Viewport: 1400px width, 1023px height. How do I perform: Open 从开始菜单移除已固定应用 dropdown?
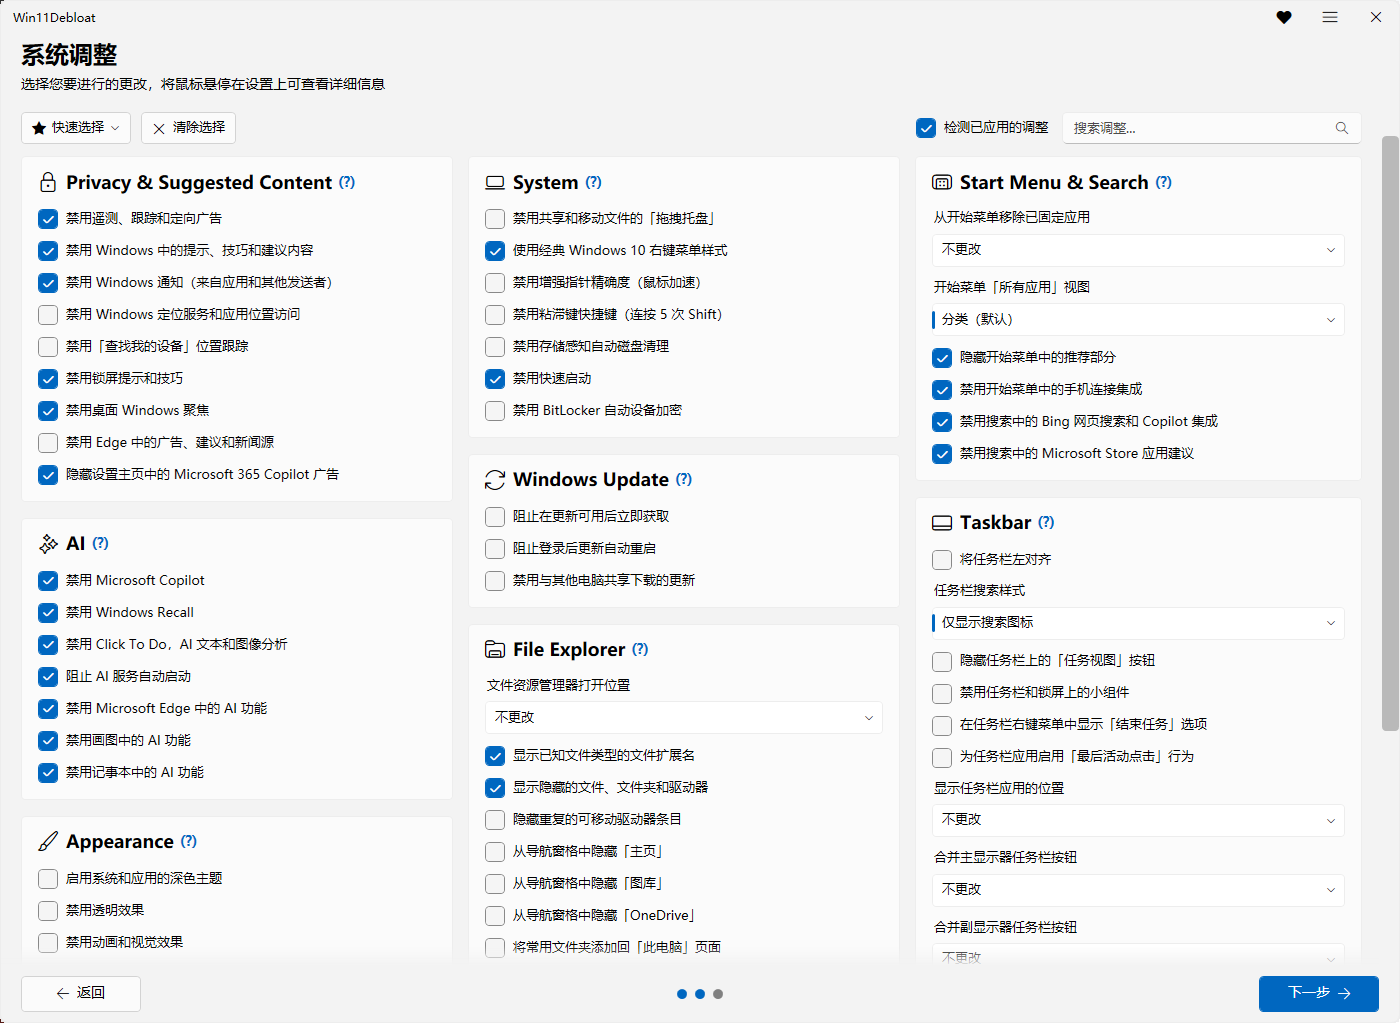(x=1138, y=250)
